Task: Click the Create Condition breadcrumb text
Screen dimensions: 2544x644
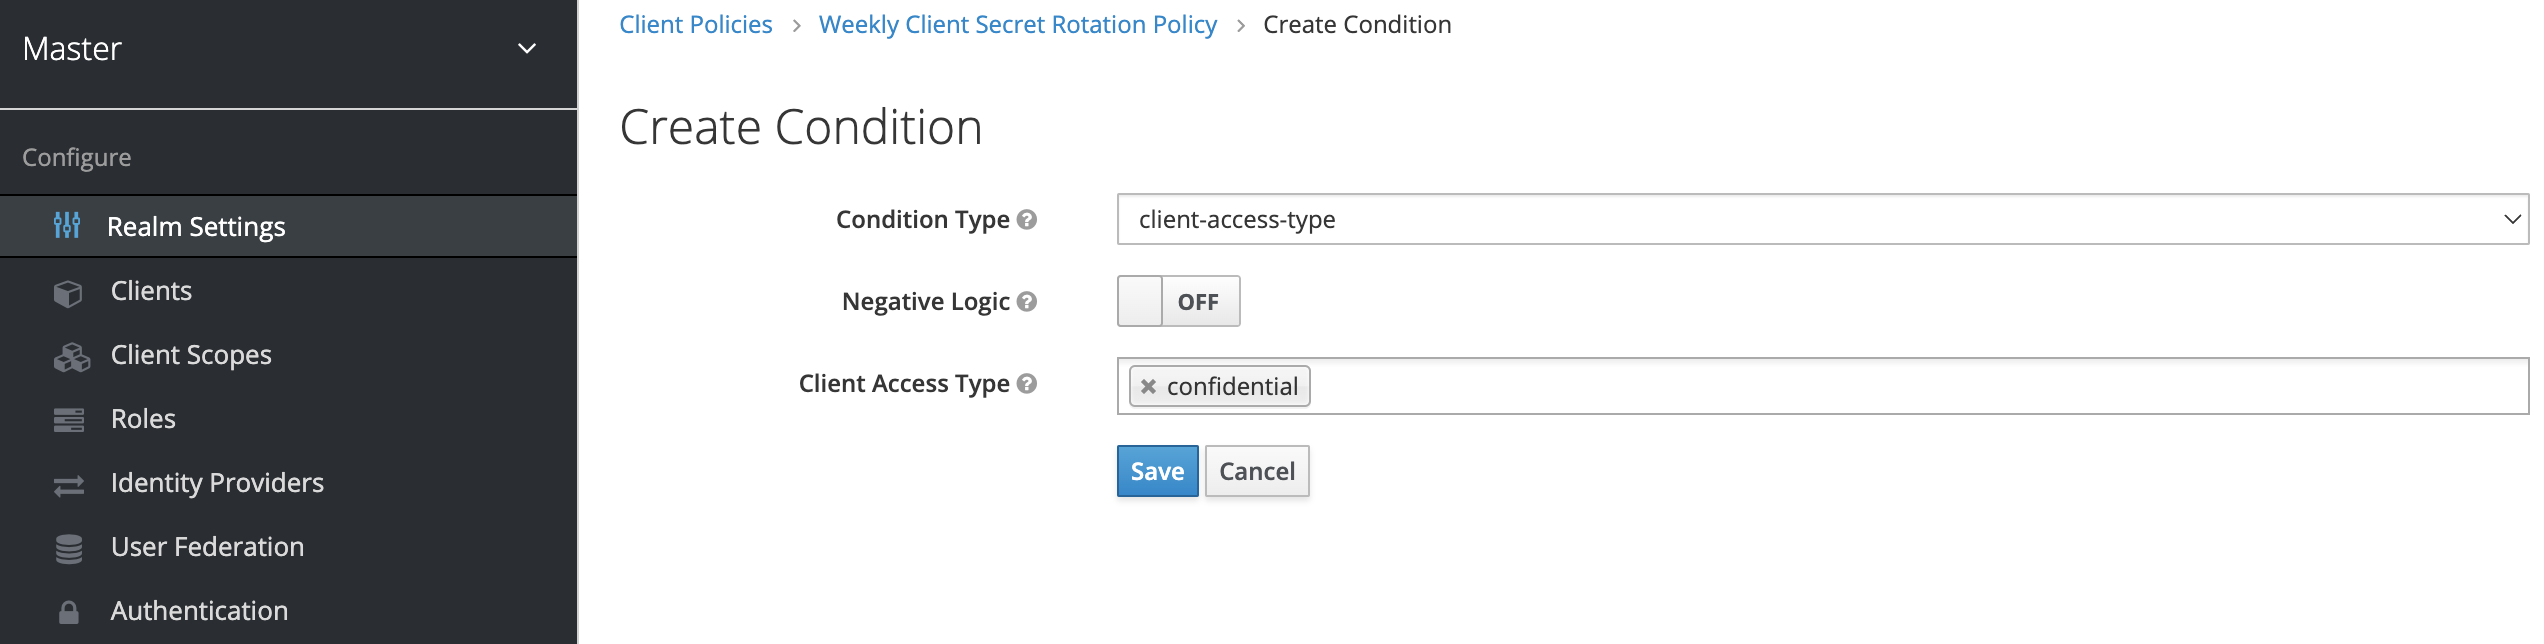Action: (x=1357, y=25)
